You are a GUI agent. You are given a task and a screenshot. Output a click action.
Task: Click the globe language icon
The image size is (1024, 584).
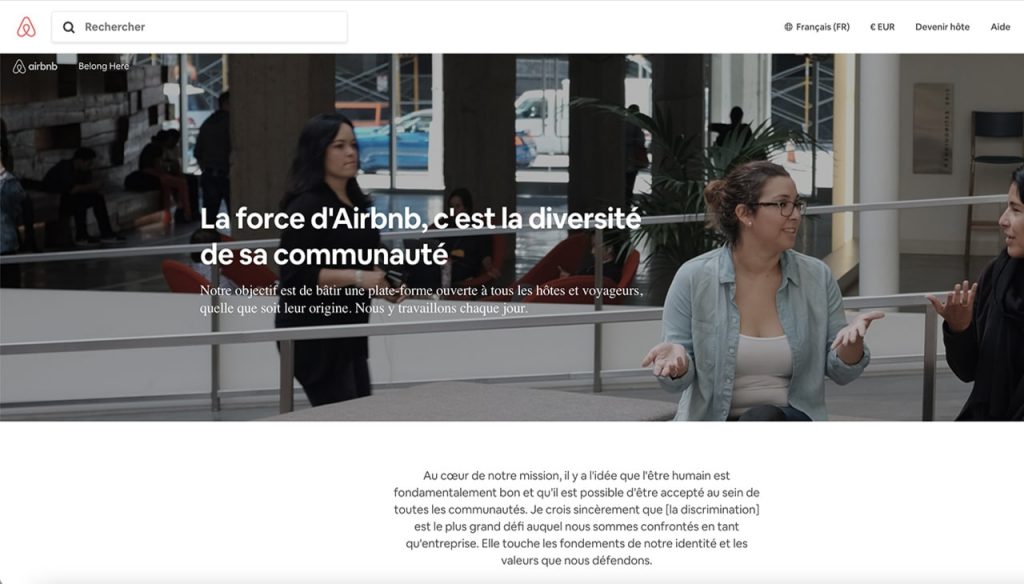(788, 27)
